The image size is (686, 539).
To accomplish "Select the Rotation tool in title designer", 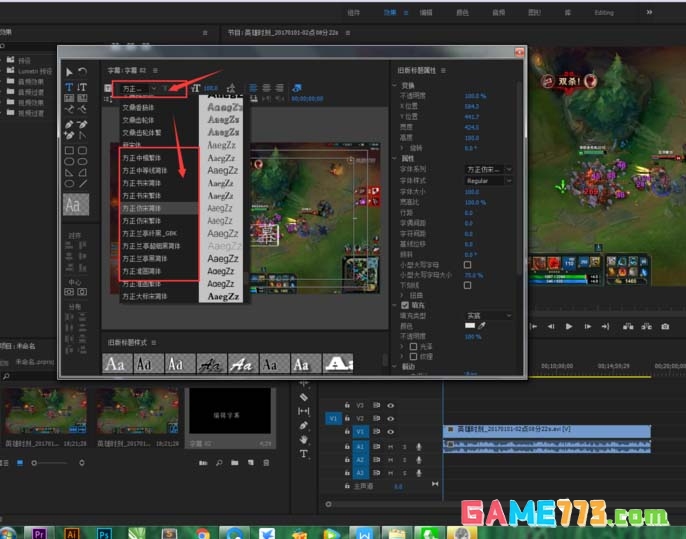I will (82, 71).
